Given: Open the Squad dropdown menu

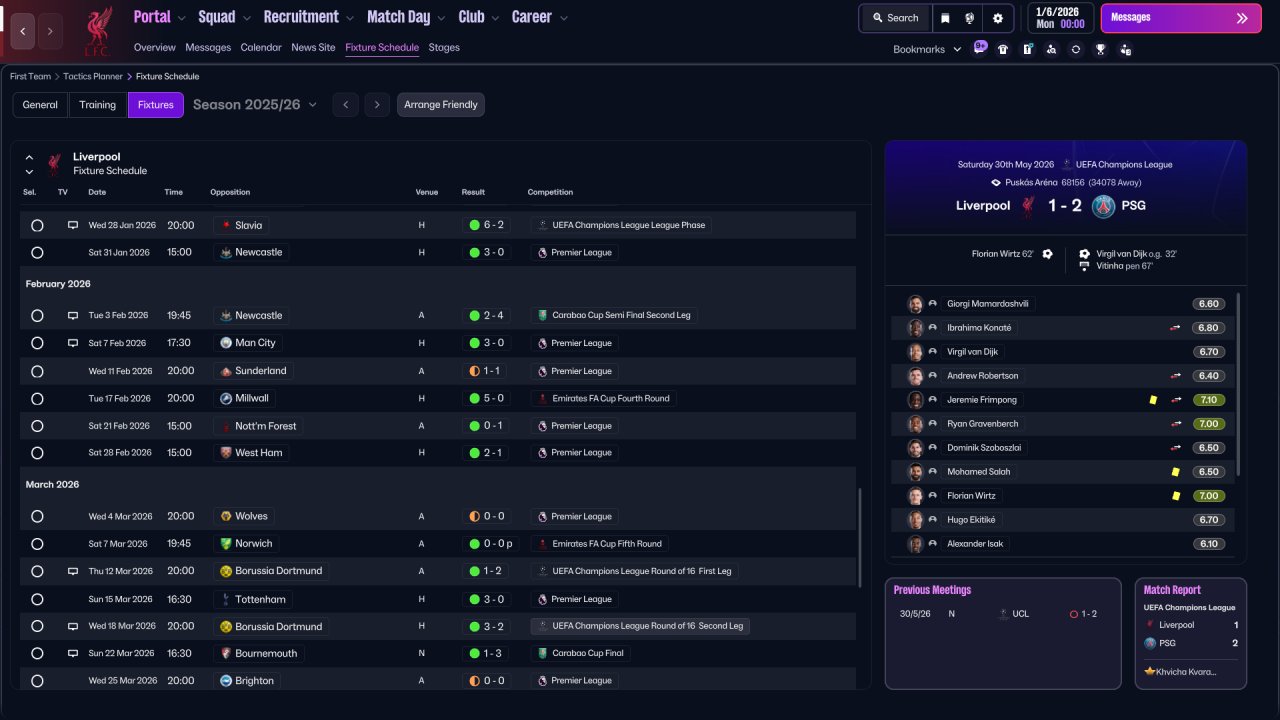Looking at the screenshot, I should click(x=225, y=17).
